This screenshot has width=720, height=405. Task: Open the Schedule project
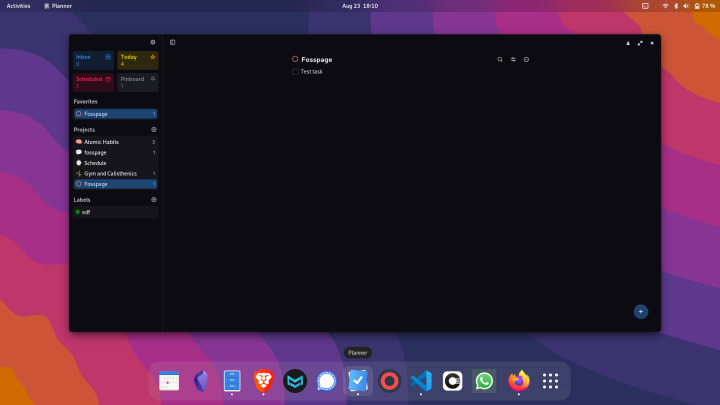pyautogui.click(x=115, y=163)
